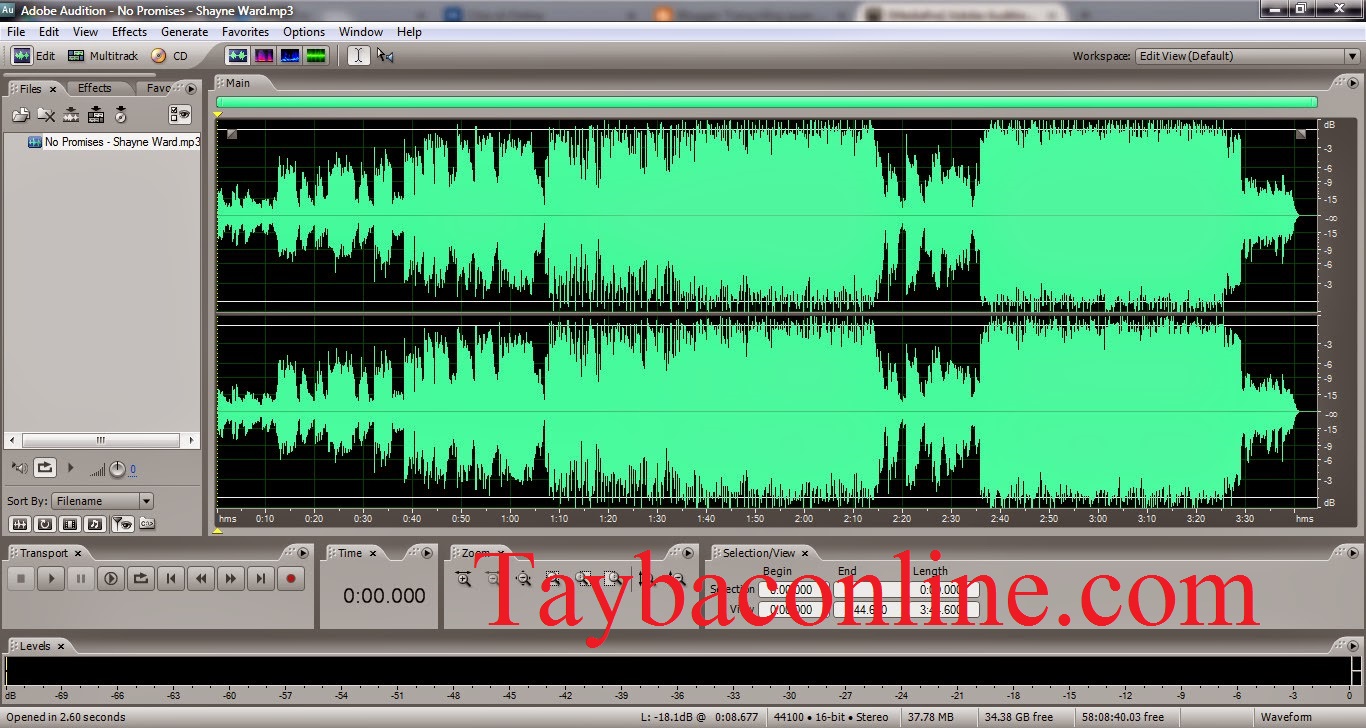This screenshot has height=728, width=1366.
Task: Toggle Show Audio Files filter
Action: [x=19, y=524]
